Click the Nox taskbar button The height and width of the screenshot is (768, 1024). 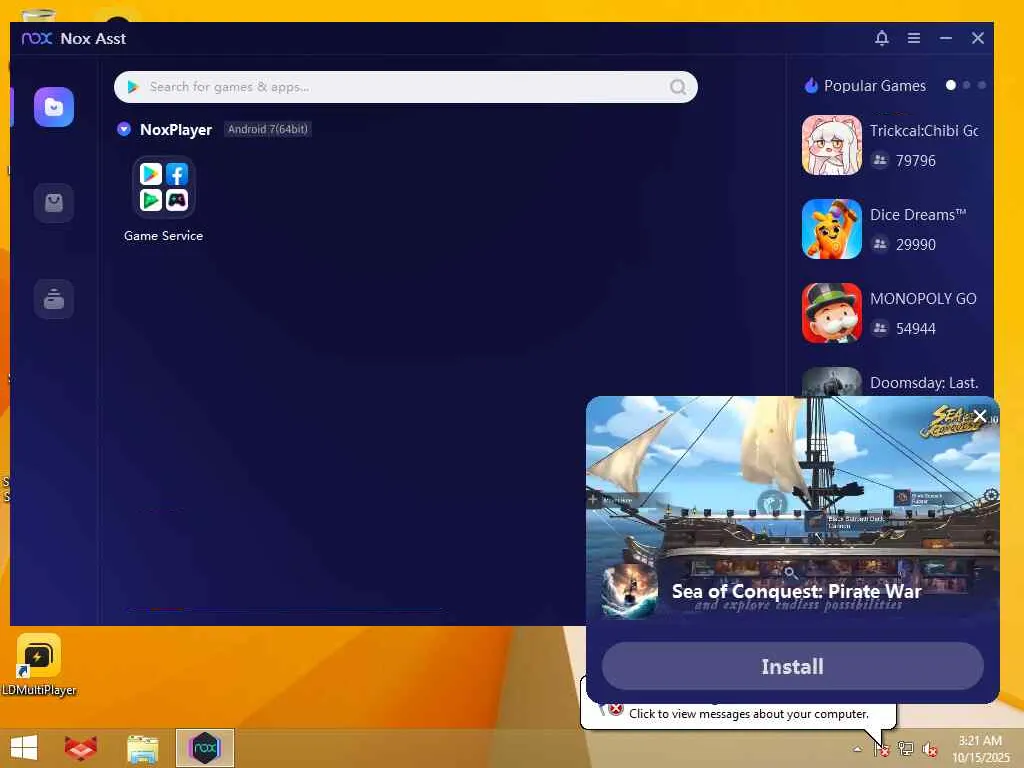pos(204,748)
